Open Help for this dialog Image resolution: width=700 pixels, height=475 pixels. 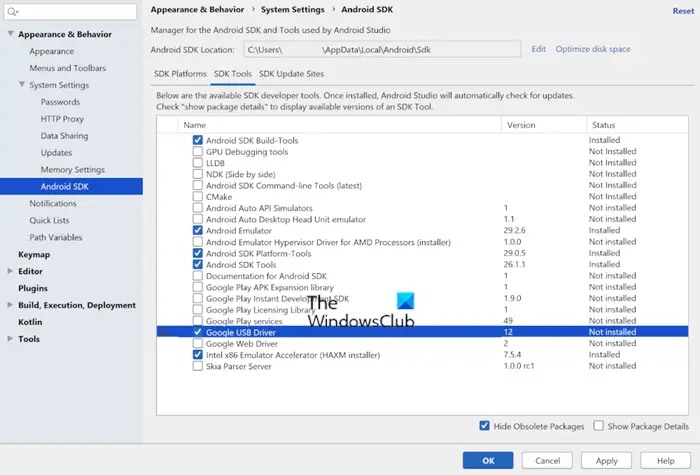[665, 460]
